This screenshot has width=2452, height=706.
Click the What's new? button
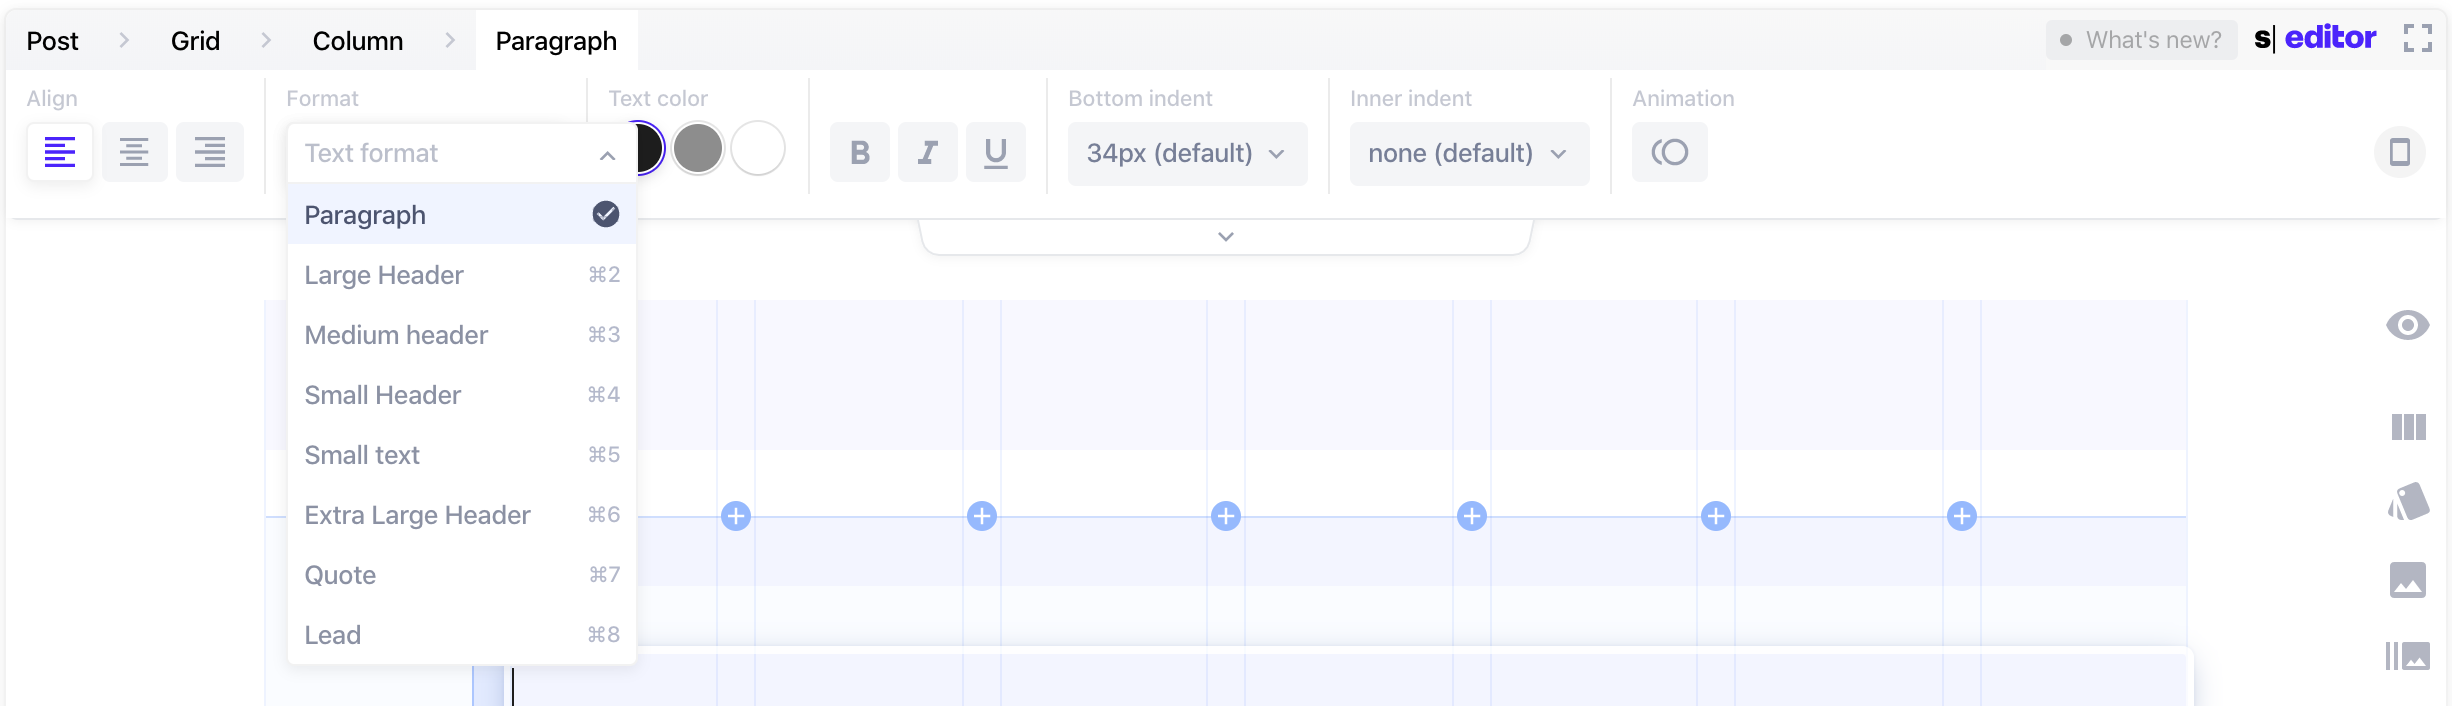click(2141, 40)
